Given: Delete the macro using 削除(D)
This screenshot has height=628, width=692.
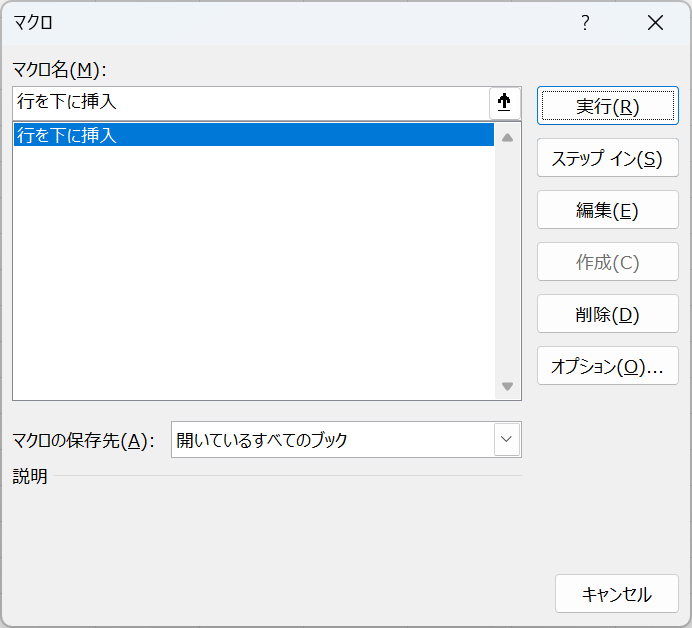Looking at the screenshot, I should (607, 314).
